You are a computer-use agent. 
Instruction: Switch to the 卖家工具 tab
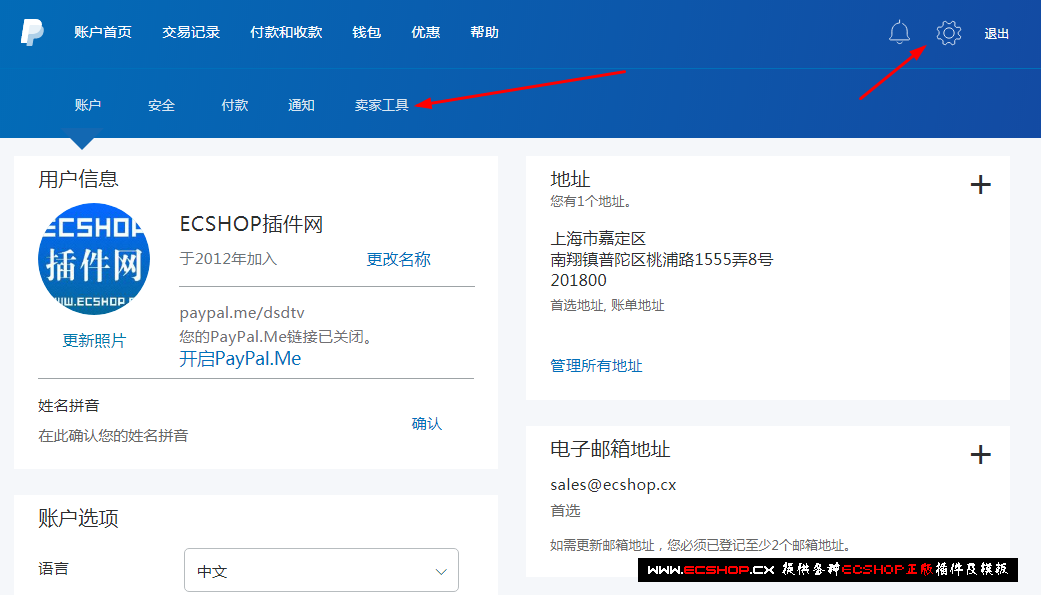pos(382,105)
